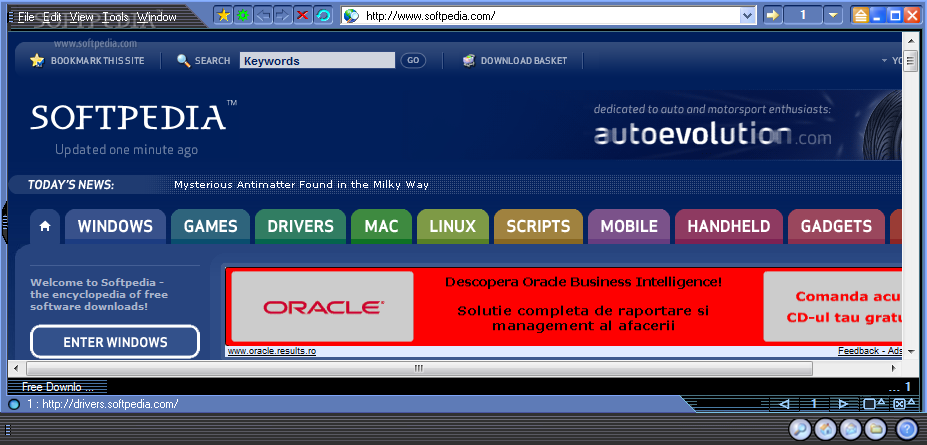Click the ENTER WINDOWS button

[115, 342]
